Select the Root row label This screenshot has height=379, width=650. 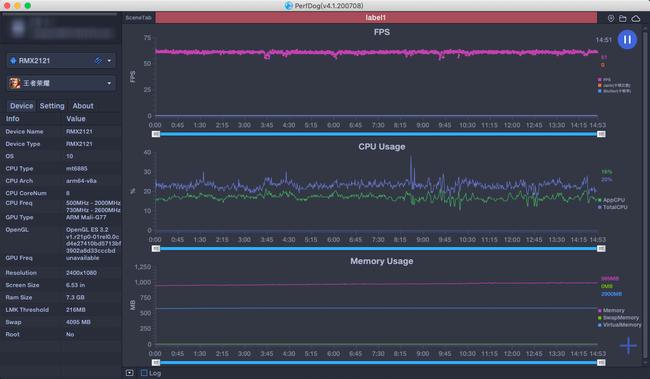(12, 334)
